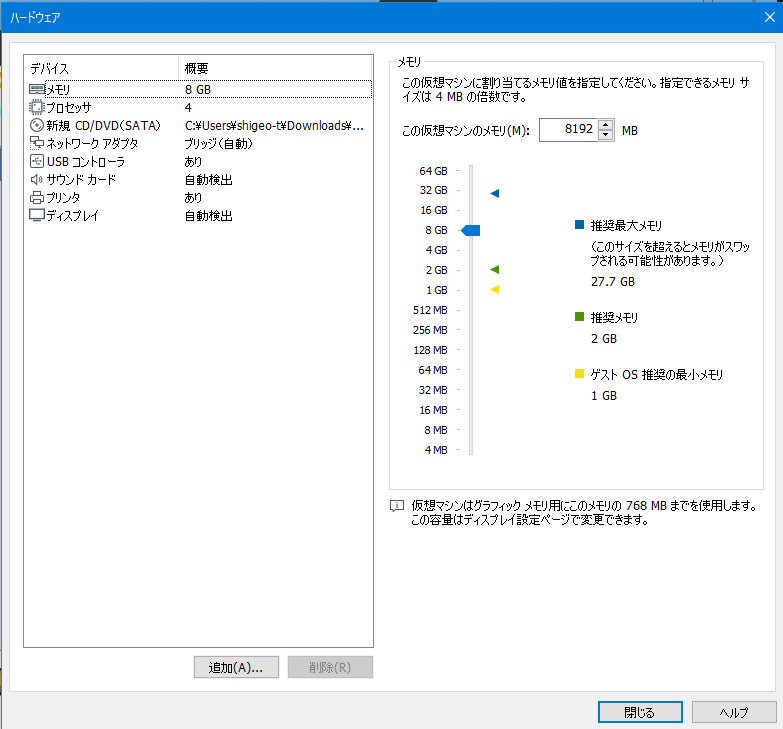The image size is (783, 729).
Task: Click the 27.7 GB recommended maximum value
Action: pos(613,282)
